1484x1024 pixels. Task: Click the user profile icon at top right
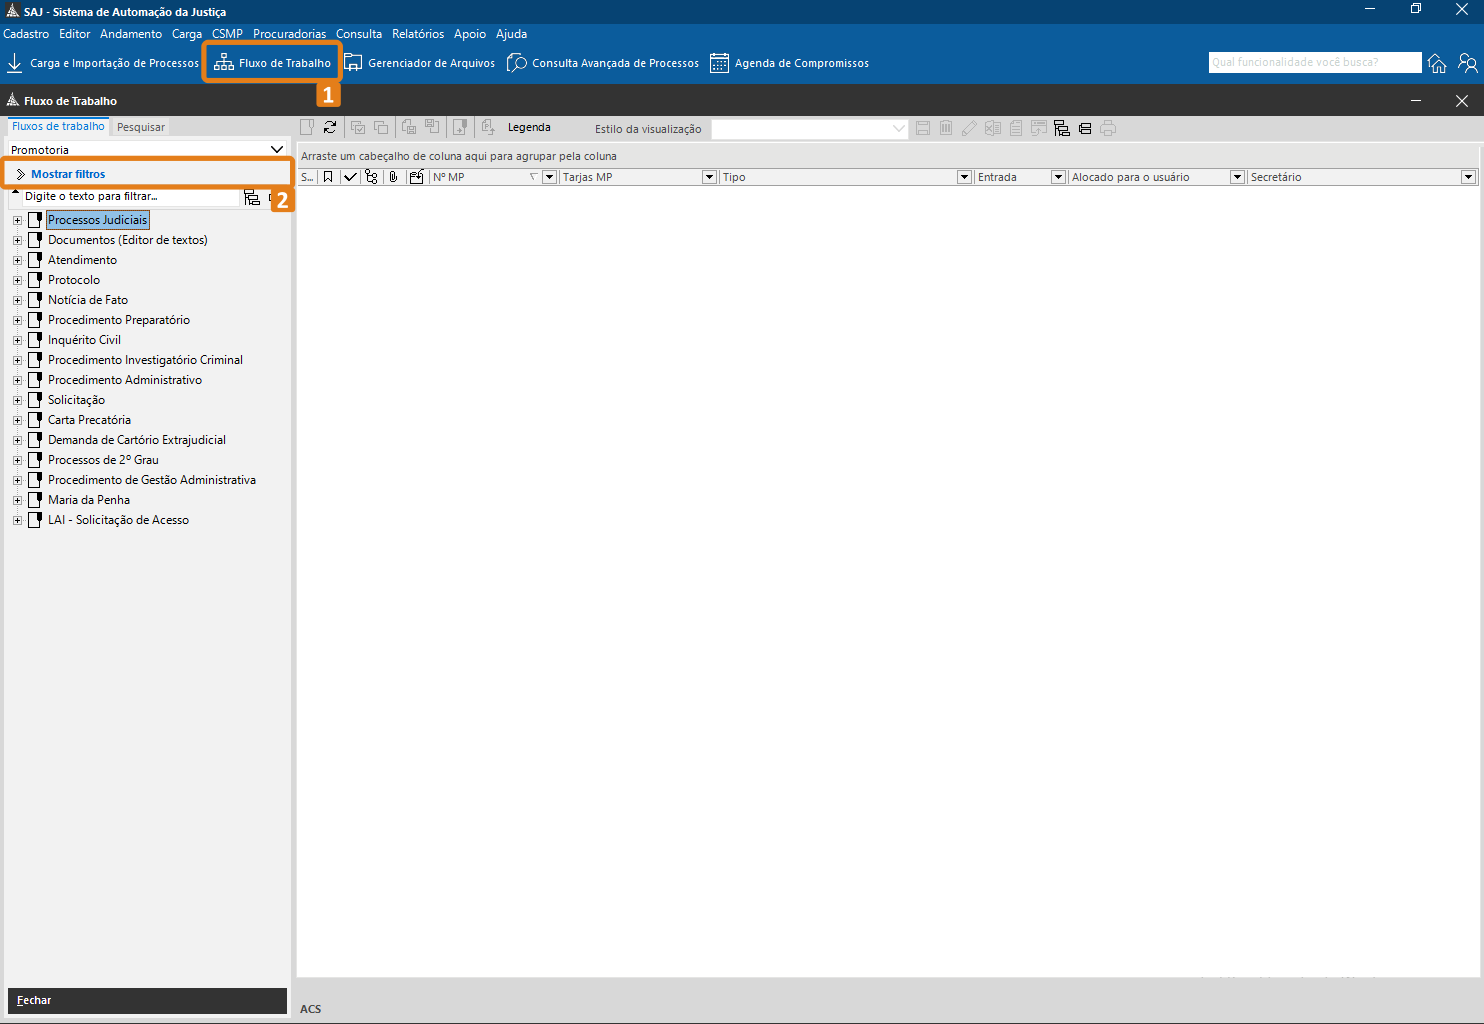[1467, 63]
